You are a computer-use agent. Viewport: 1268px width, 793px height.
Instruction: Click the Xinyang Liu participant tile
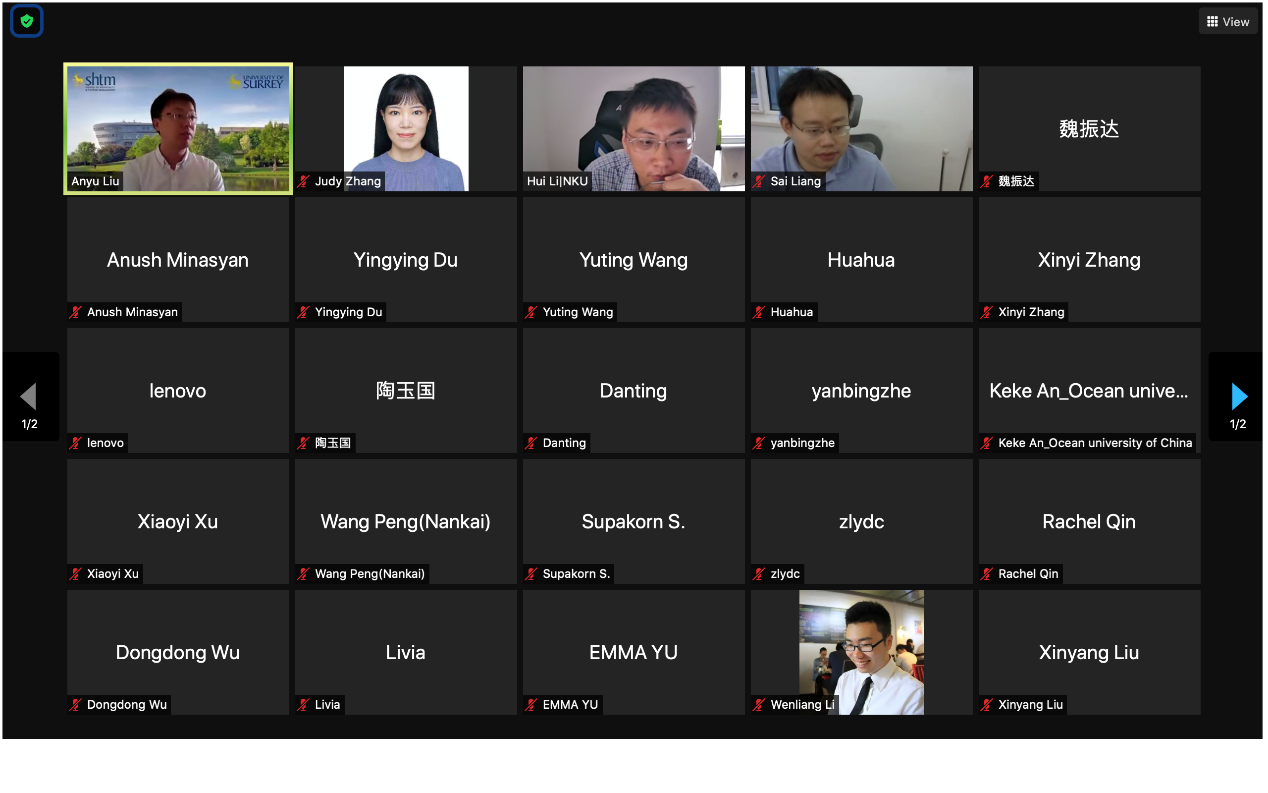click(1089, 652)
